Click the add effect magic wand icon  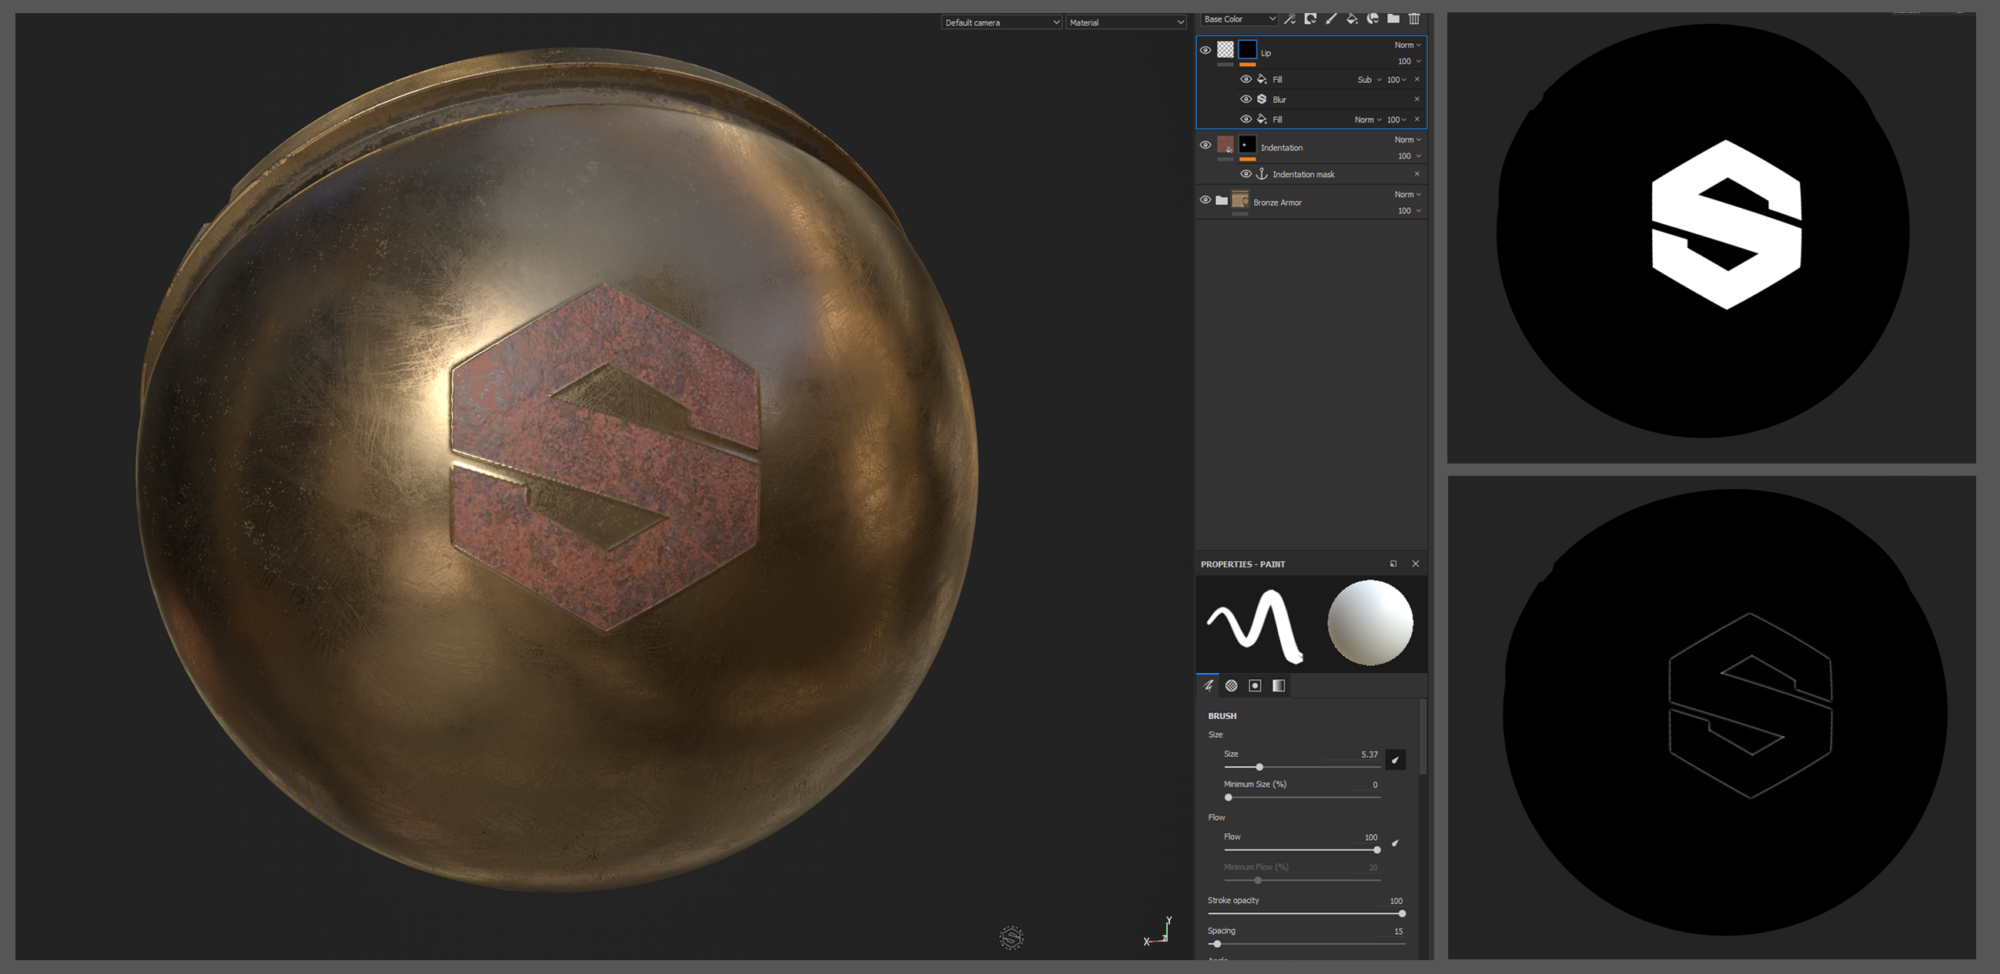point(1290,19)
